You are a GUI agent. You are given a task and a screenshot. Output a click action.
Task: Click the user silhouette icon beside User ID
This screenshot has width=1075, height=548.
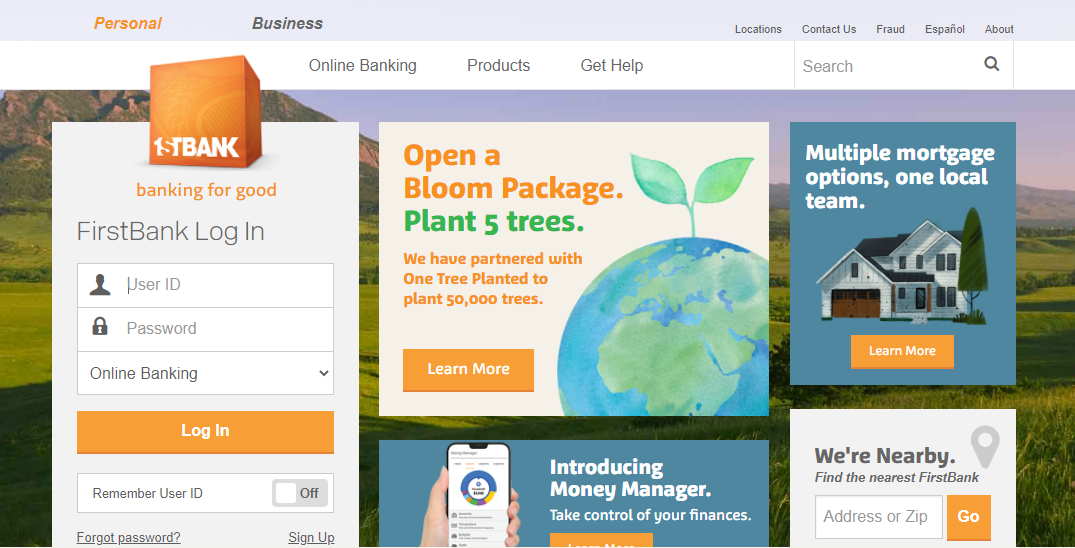(100, 285)
